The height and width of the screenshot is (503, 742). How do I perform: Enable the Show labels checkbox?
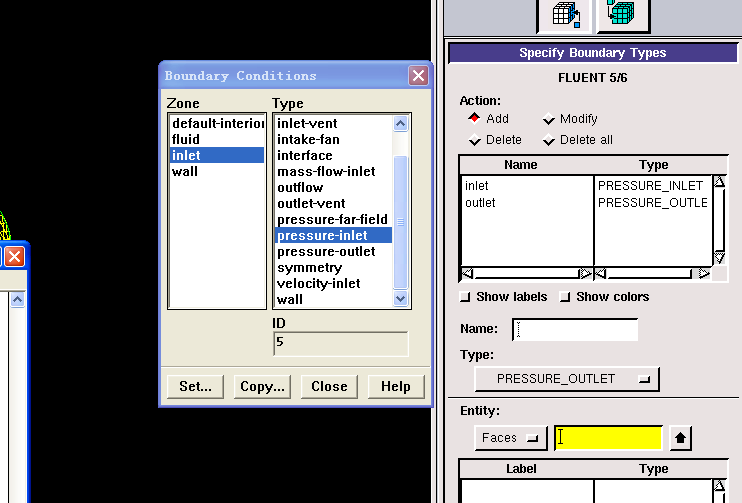(465, 297)
